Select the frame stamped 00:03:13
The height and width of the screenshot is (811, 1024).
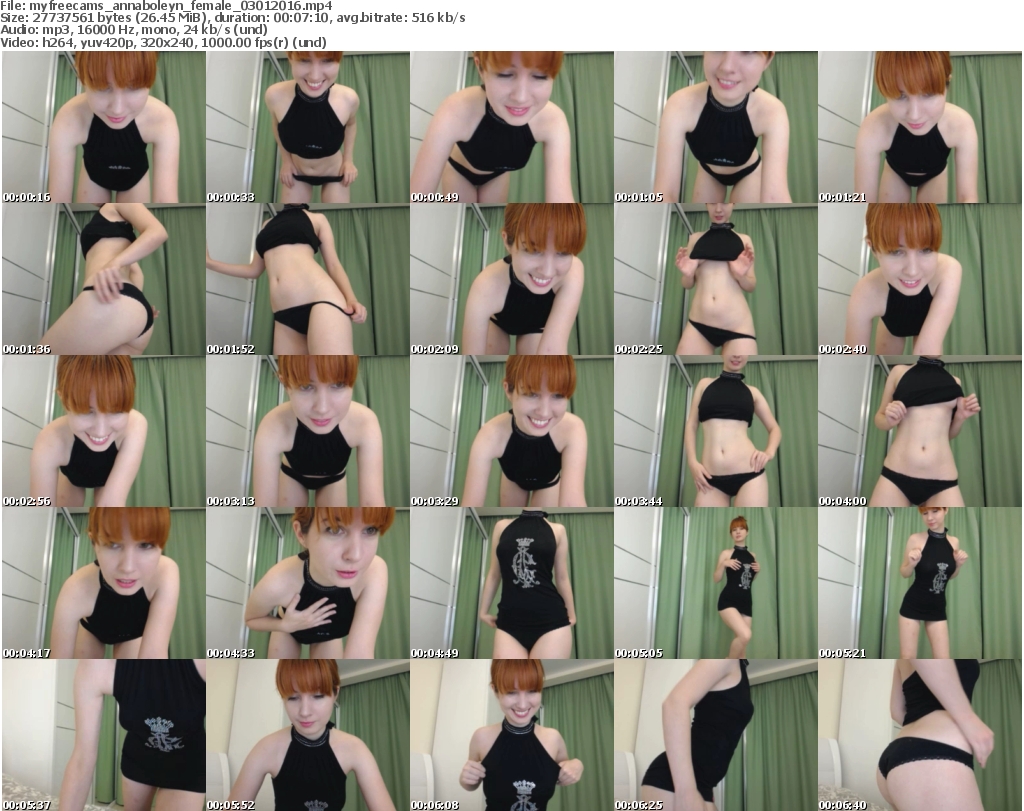tap(308, 432)
